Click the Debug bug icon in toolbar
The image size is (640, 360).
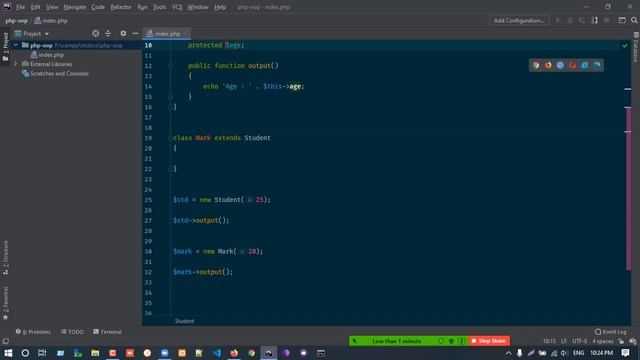[570, 20]
